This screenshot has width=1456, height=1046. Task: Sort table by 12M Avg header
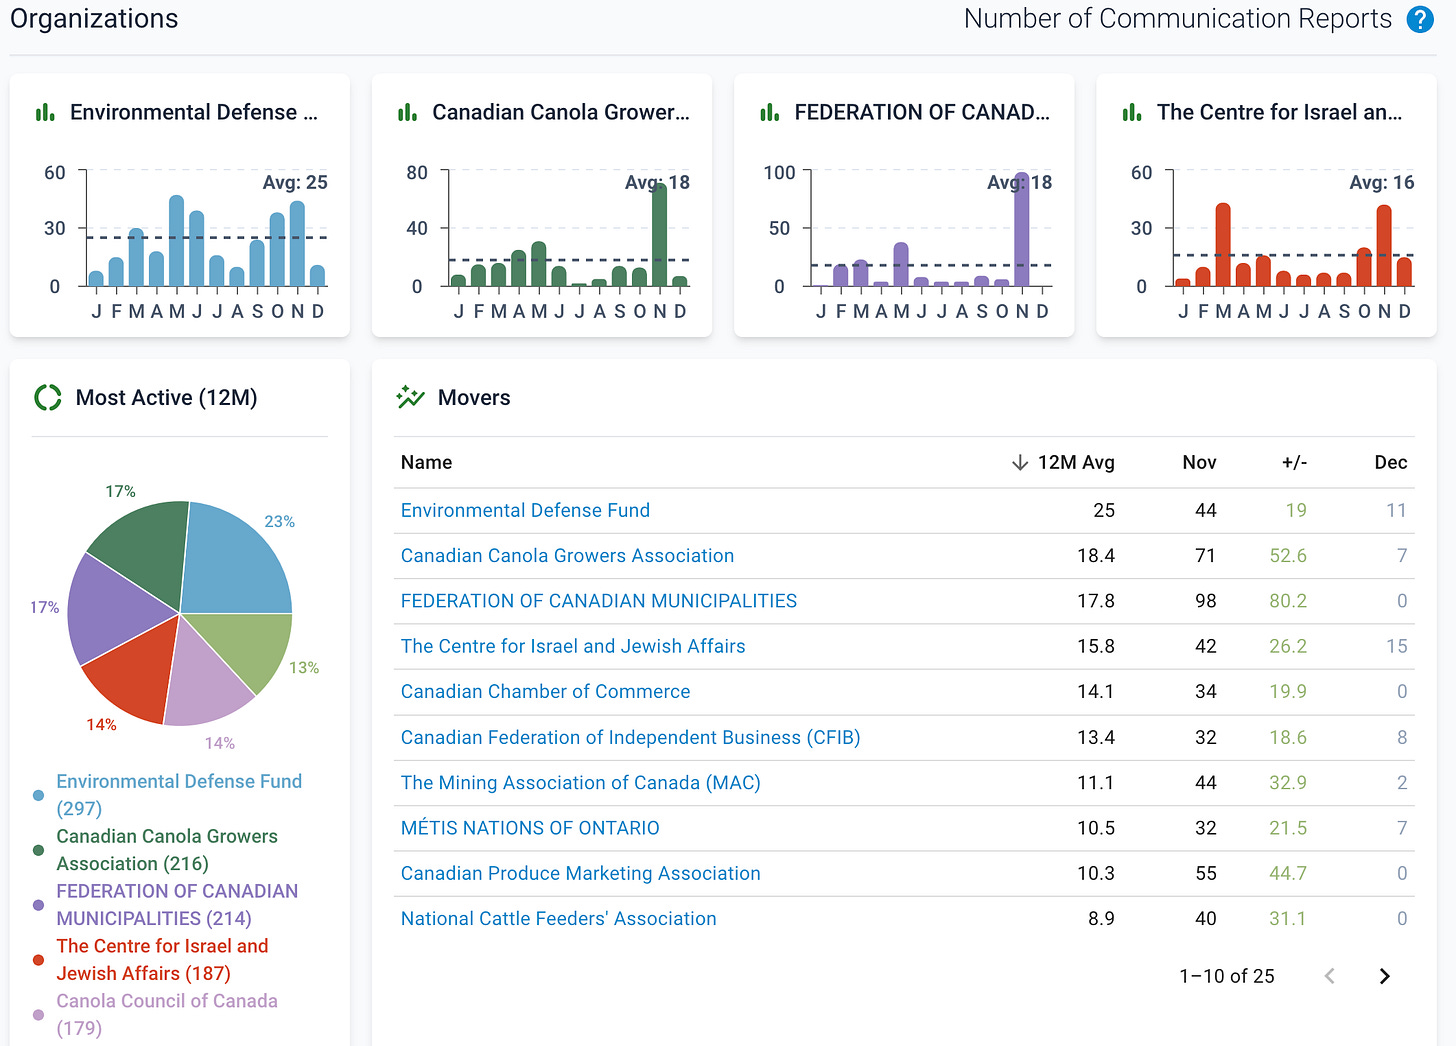click(x=1076, y=462)
